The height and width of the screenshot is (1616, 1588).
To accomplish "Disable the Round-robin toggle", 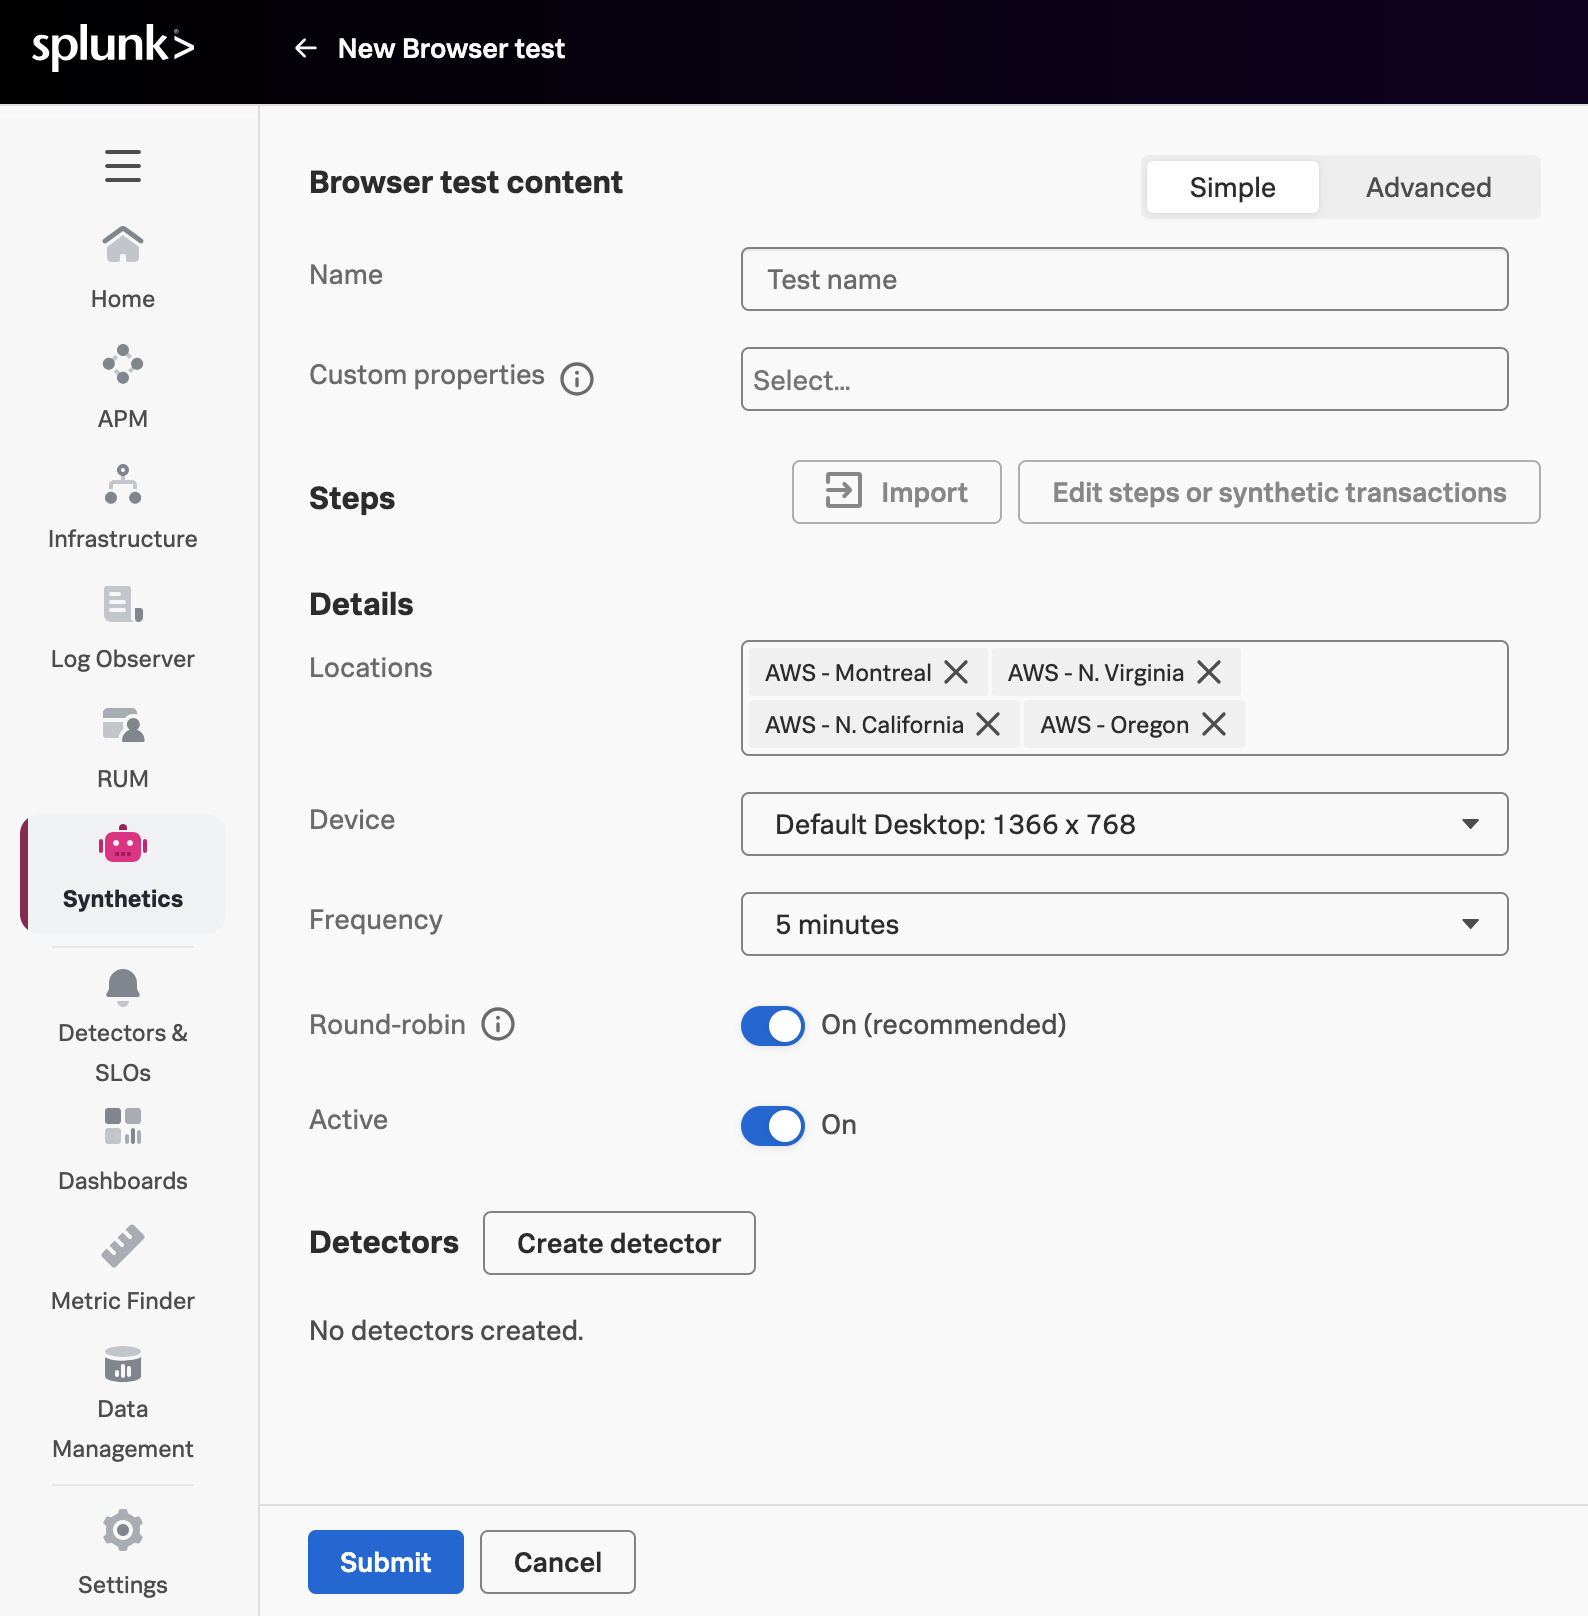I will [x=772, y=1025].
